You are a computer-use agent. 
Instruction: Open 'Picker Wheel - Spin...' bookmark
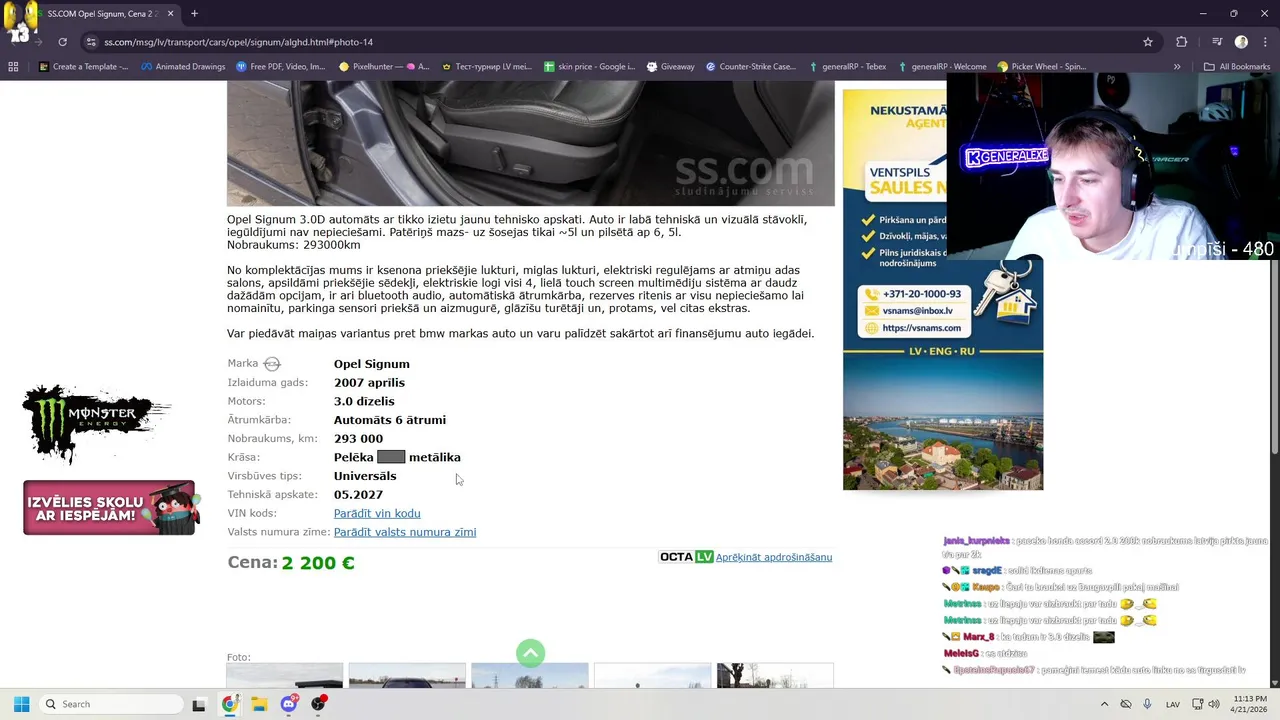pos(1042,67)
